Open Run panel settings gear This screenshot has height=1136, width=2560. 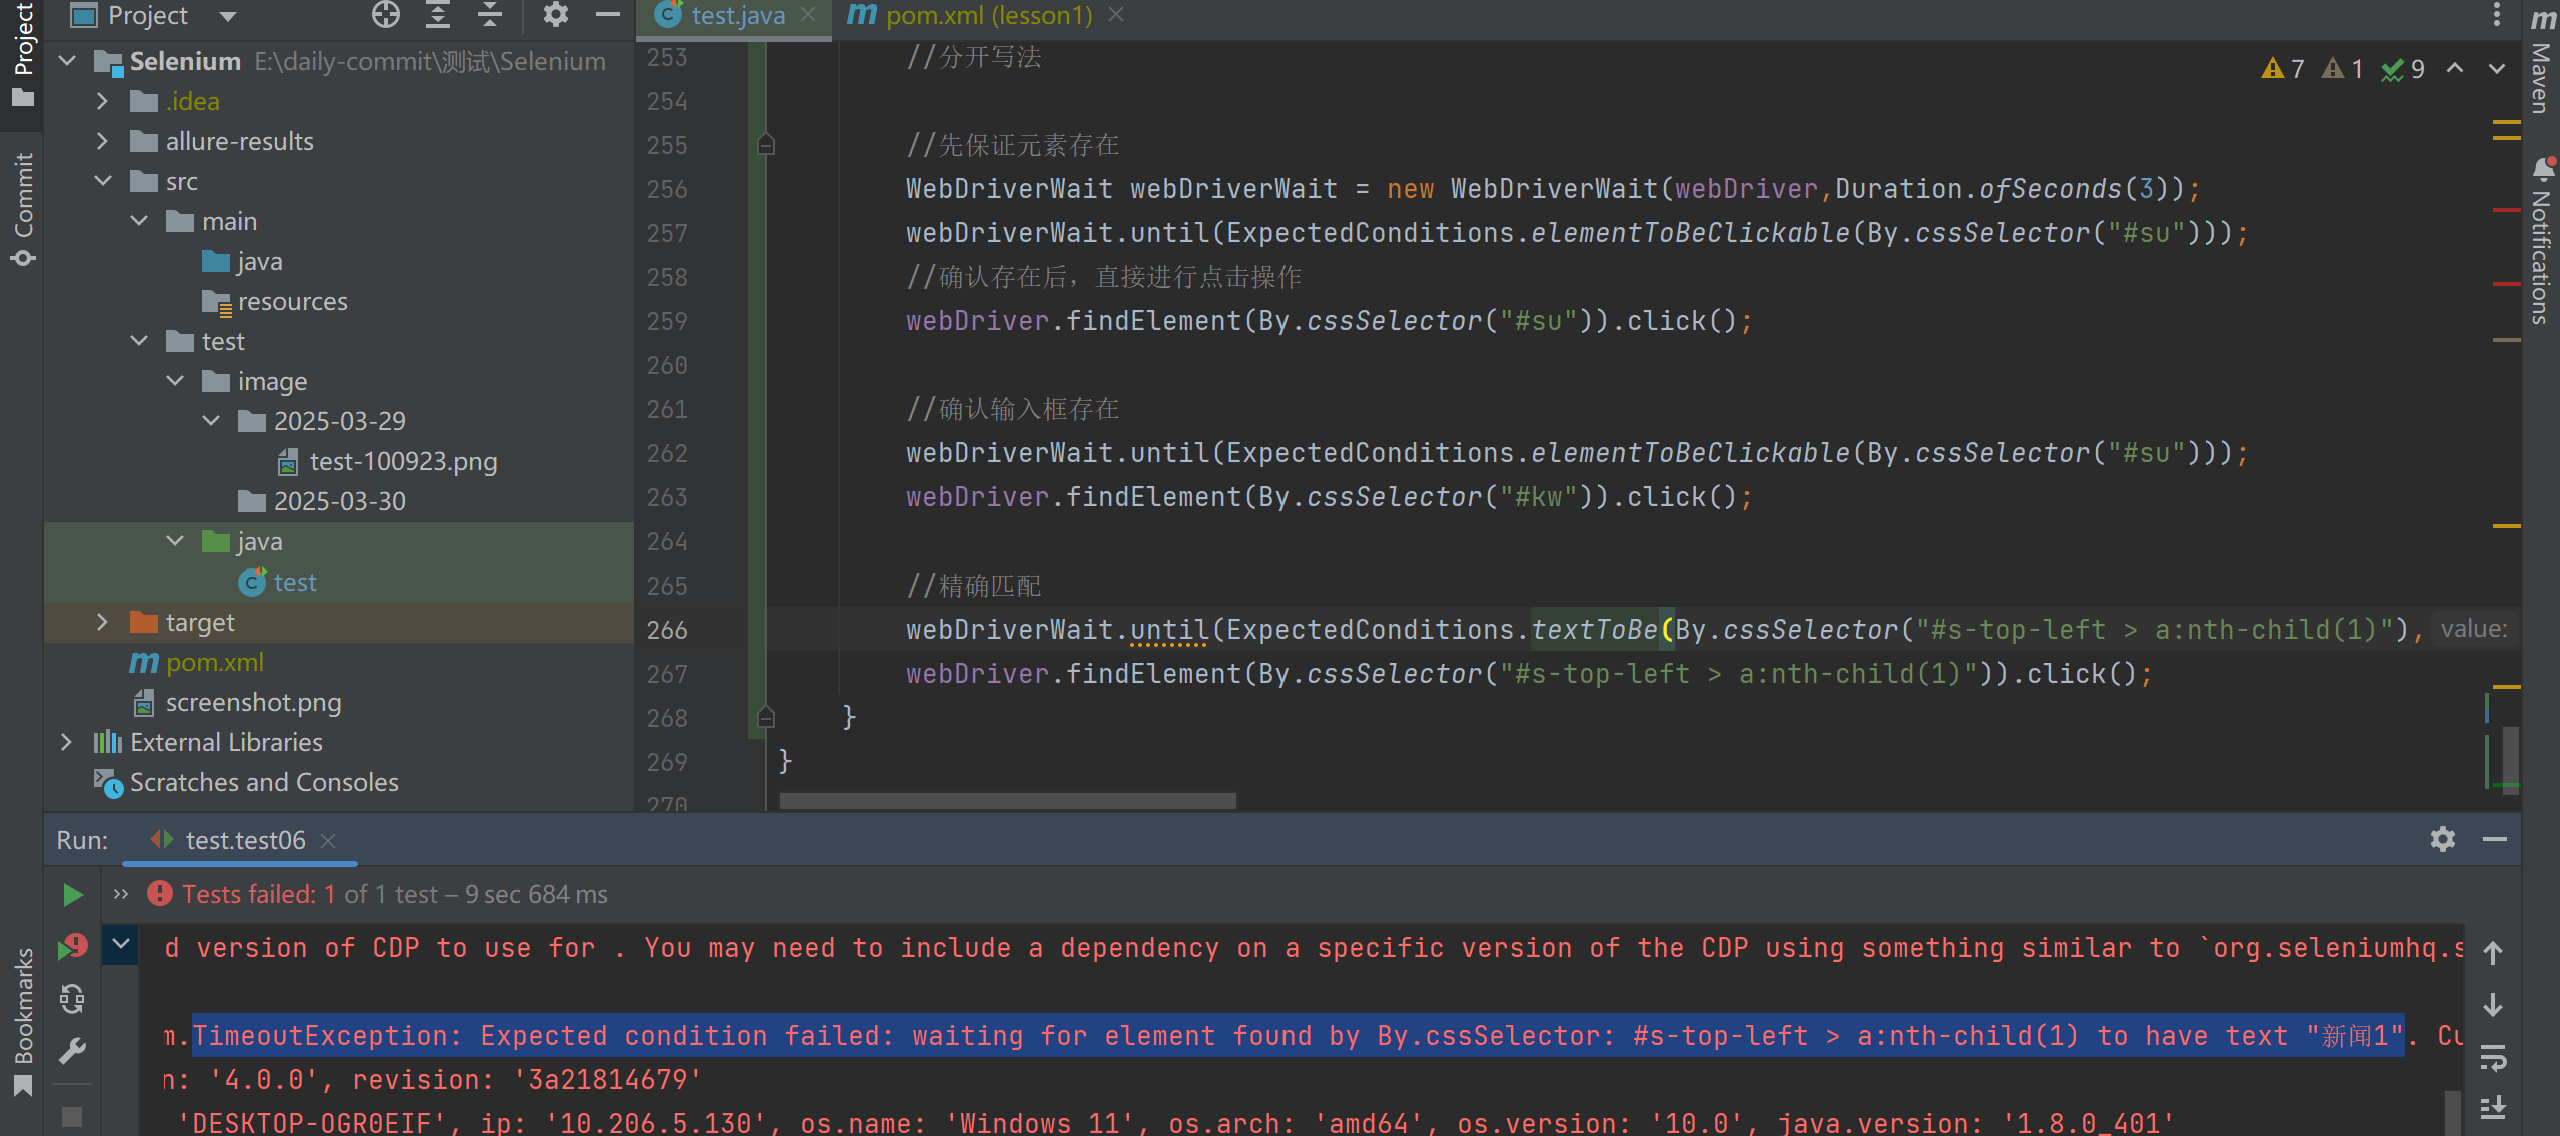[2443, 839]
